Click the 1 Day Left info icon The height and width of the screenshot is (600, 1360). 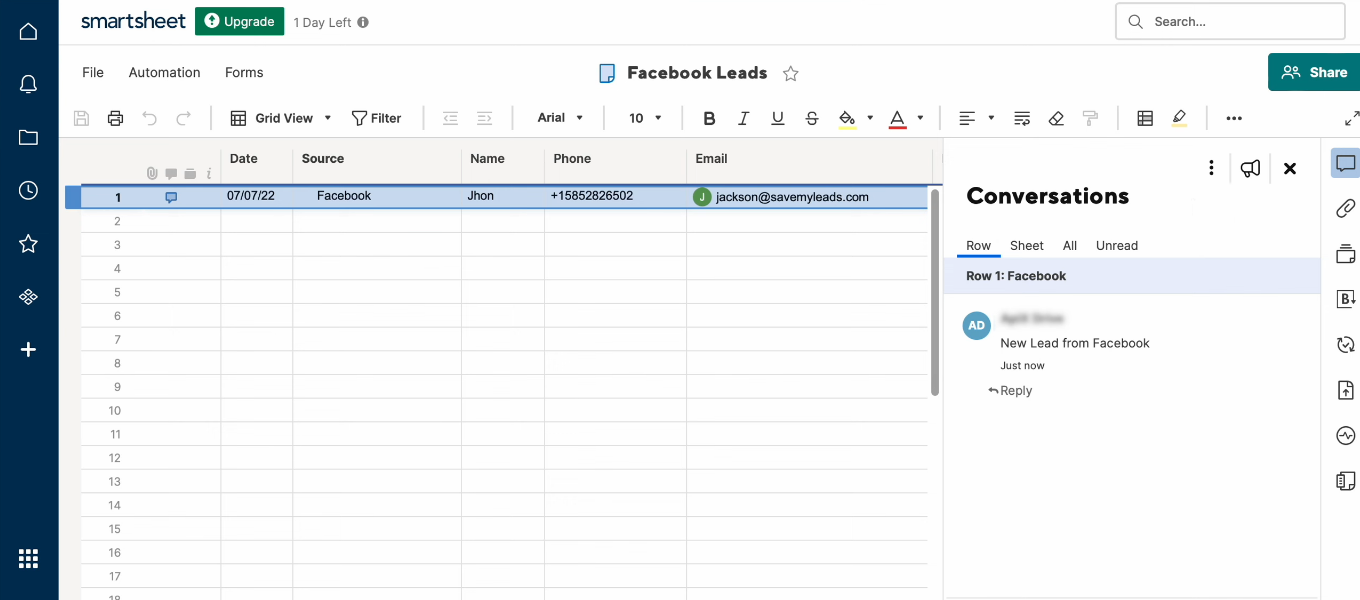(x=363, y=22)
